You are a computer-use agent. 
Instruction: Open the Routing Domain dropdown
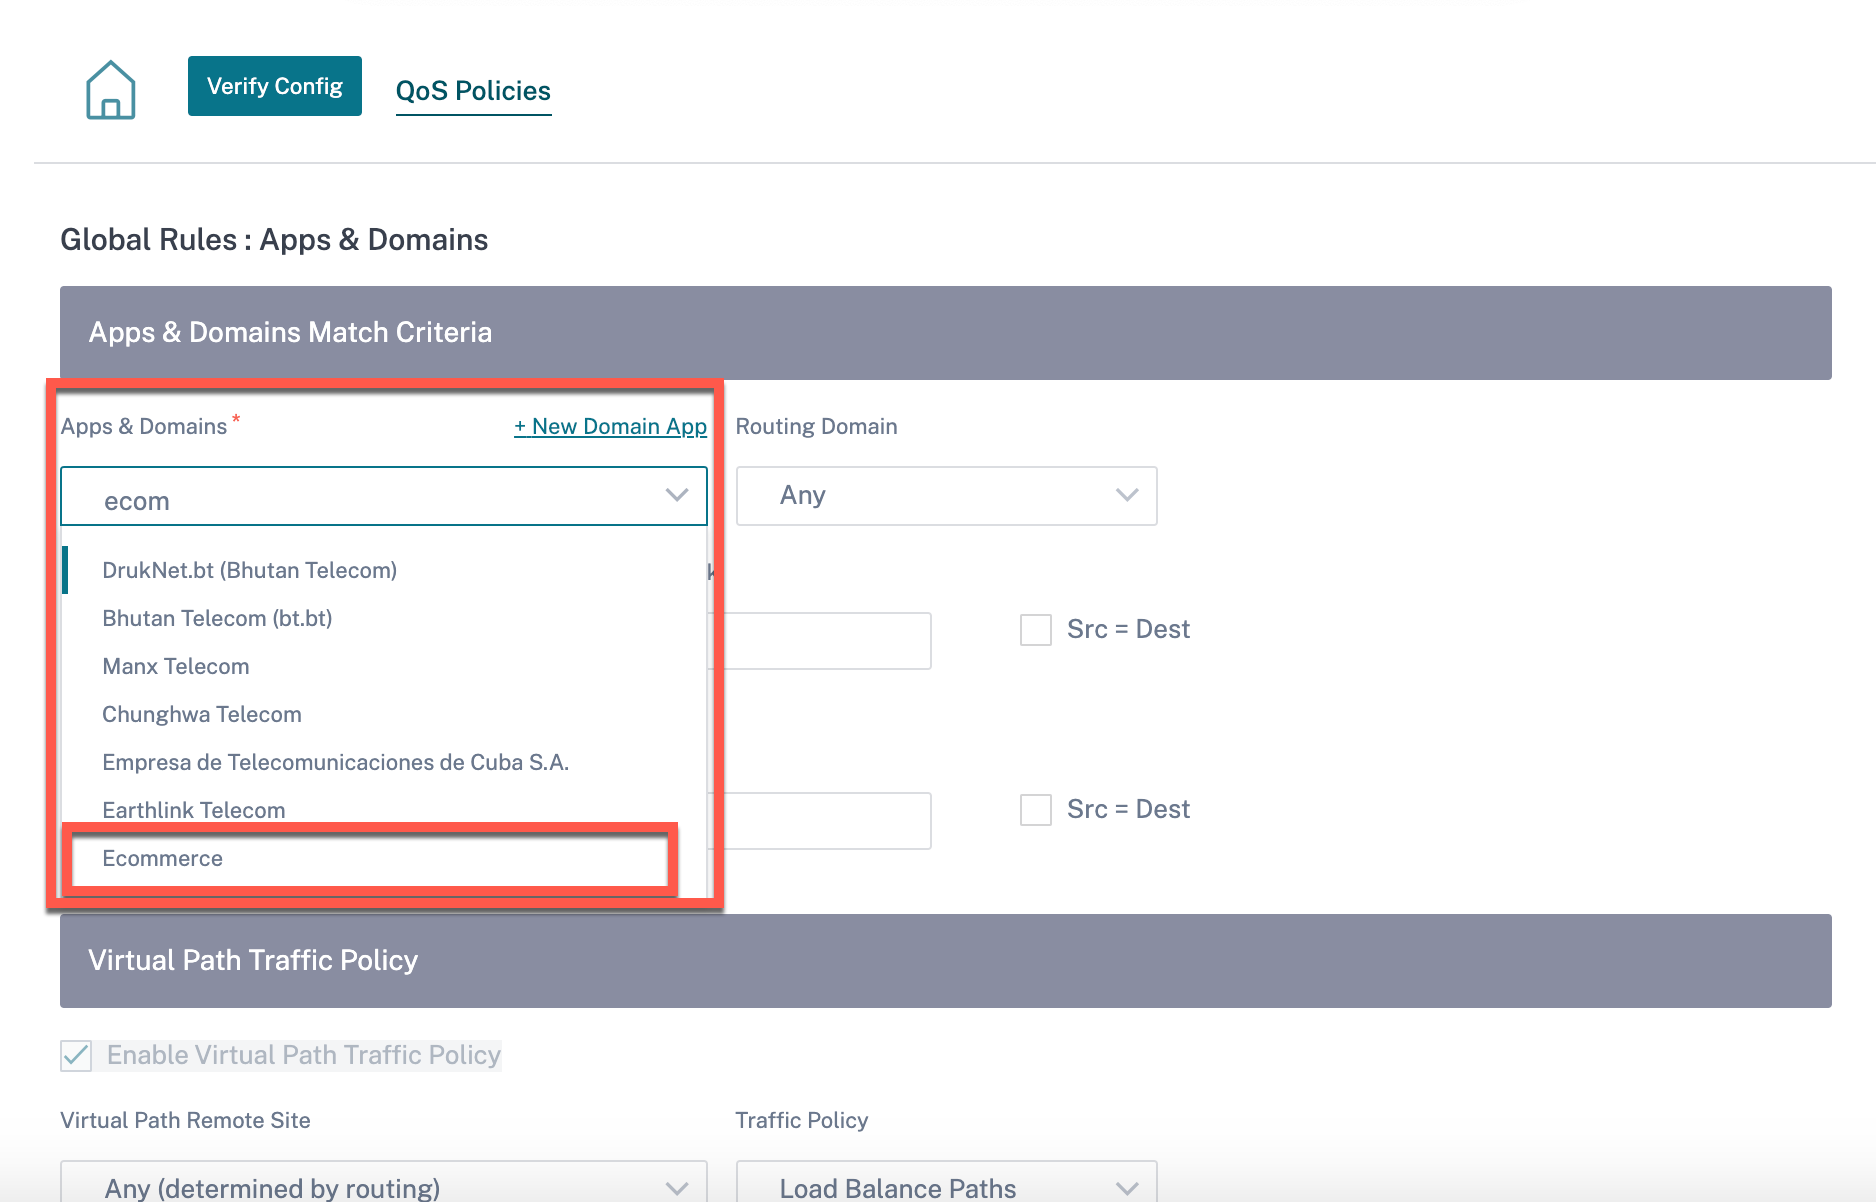click(x=946, y=496)
